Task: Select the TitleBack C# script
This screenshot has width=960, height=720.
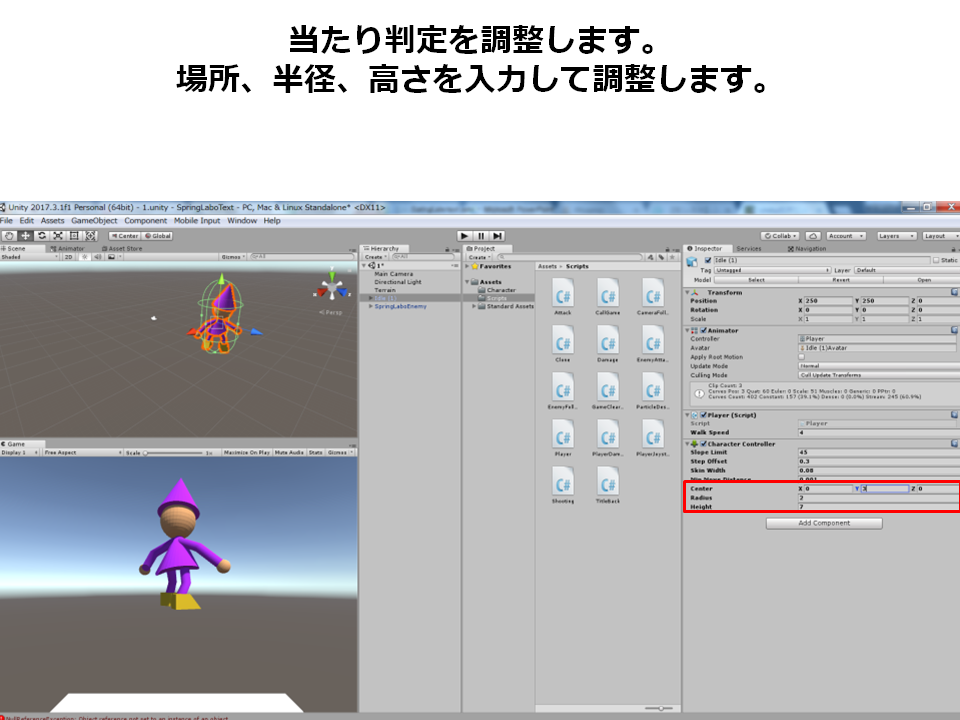Action: point(607,486)
